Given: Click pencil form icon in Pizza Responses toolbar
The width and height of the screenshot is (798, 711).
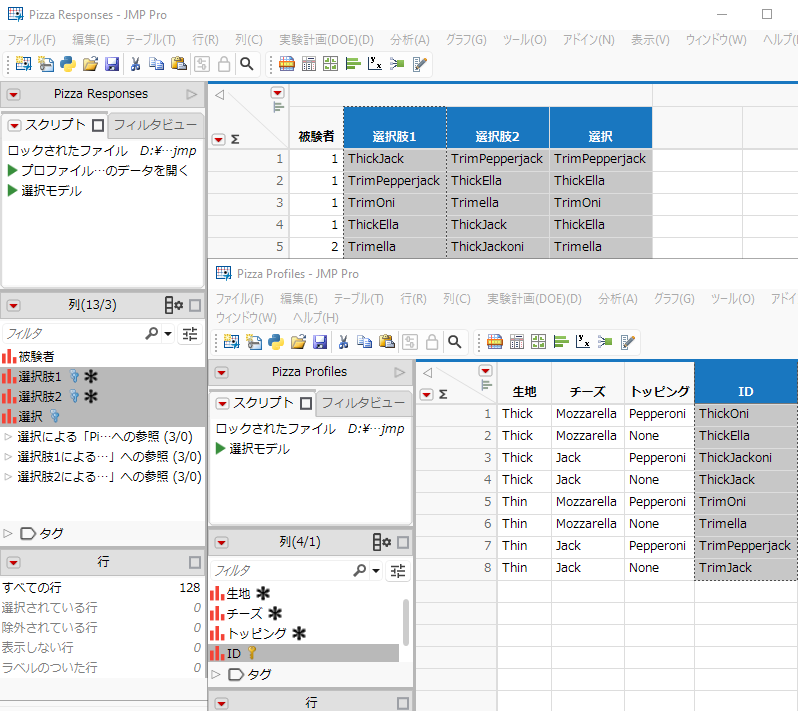Looking at the screenshot, I should pyautogui.click(x=419, y=64).
